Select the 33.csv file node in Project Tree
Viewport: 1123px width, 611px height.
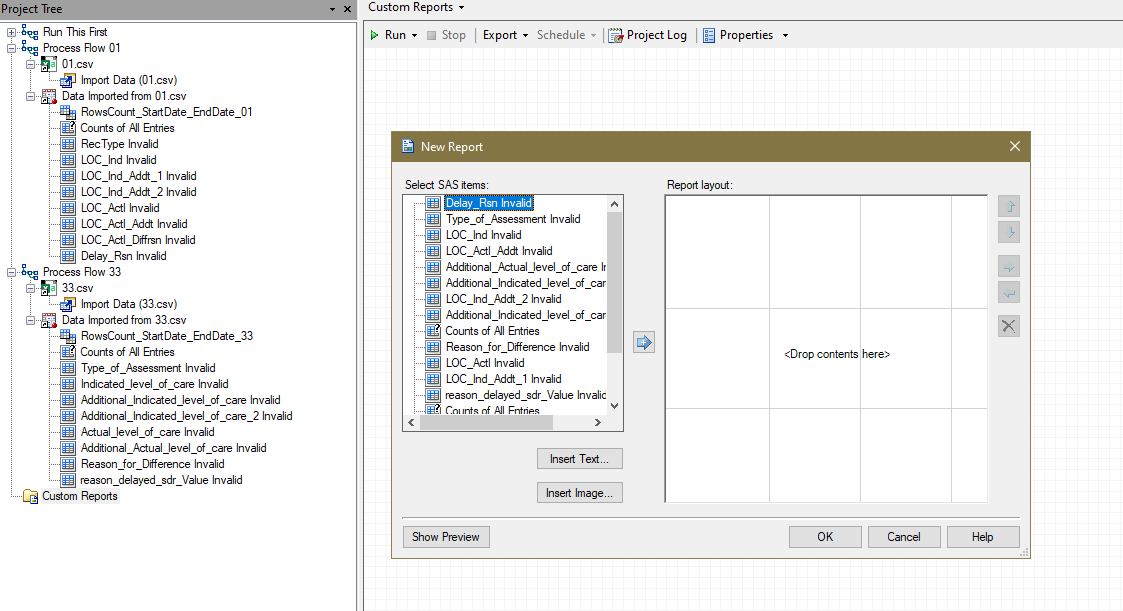77,288
